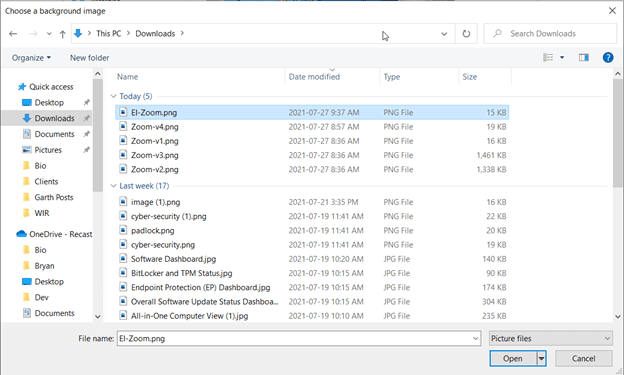Open the Bryan folder under OneDrive
The height and width of the screenshot is (375, 624).
tap(44, 266)
